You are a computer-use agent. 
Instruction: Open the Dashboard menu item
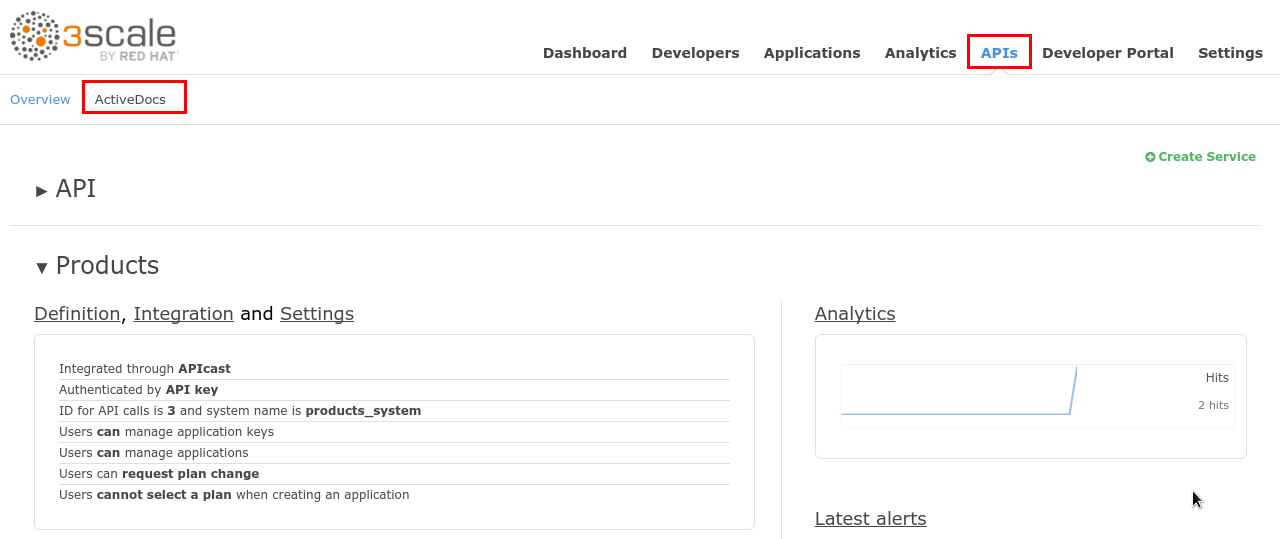584,53
